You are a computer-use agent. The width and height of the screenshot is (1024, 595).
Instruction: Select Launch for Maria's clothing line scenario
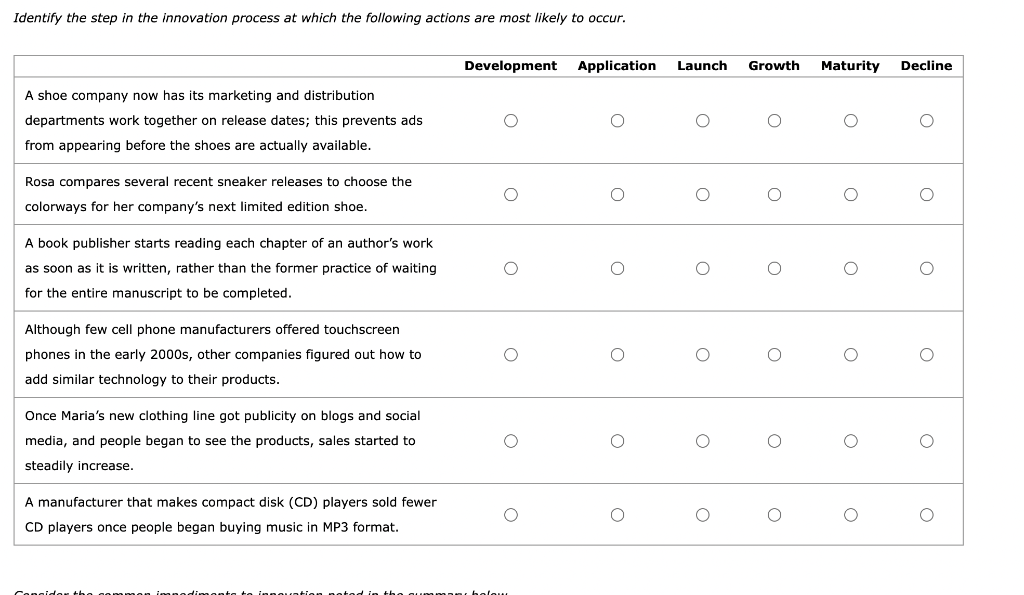point(702,440)
